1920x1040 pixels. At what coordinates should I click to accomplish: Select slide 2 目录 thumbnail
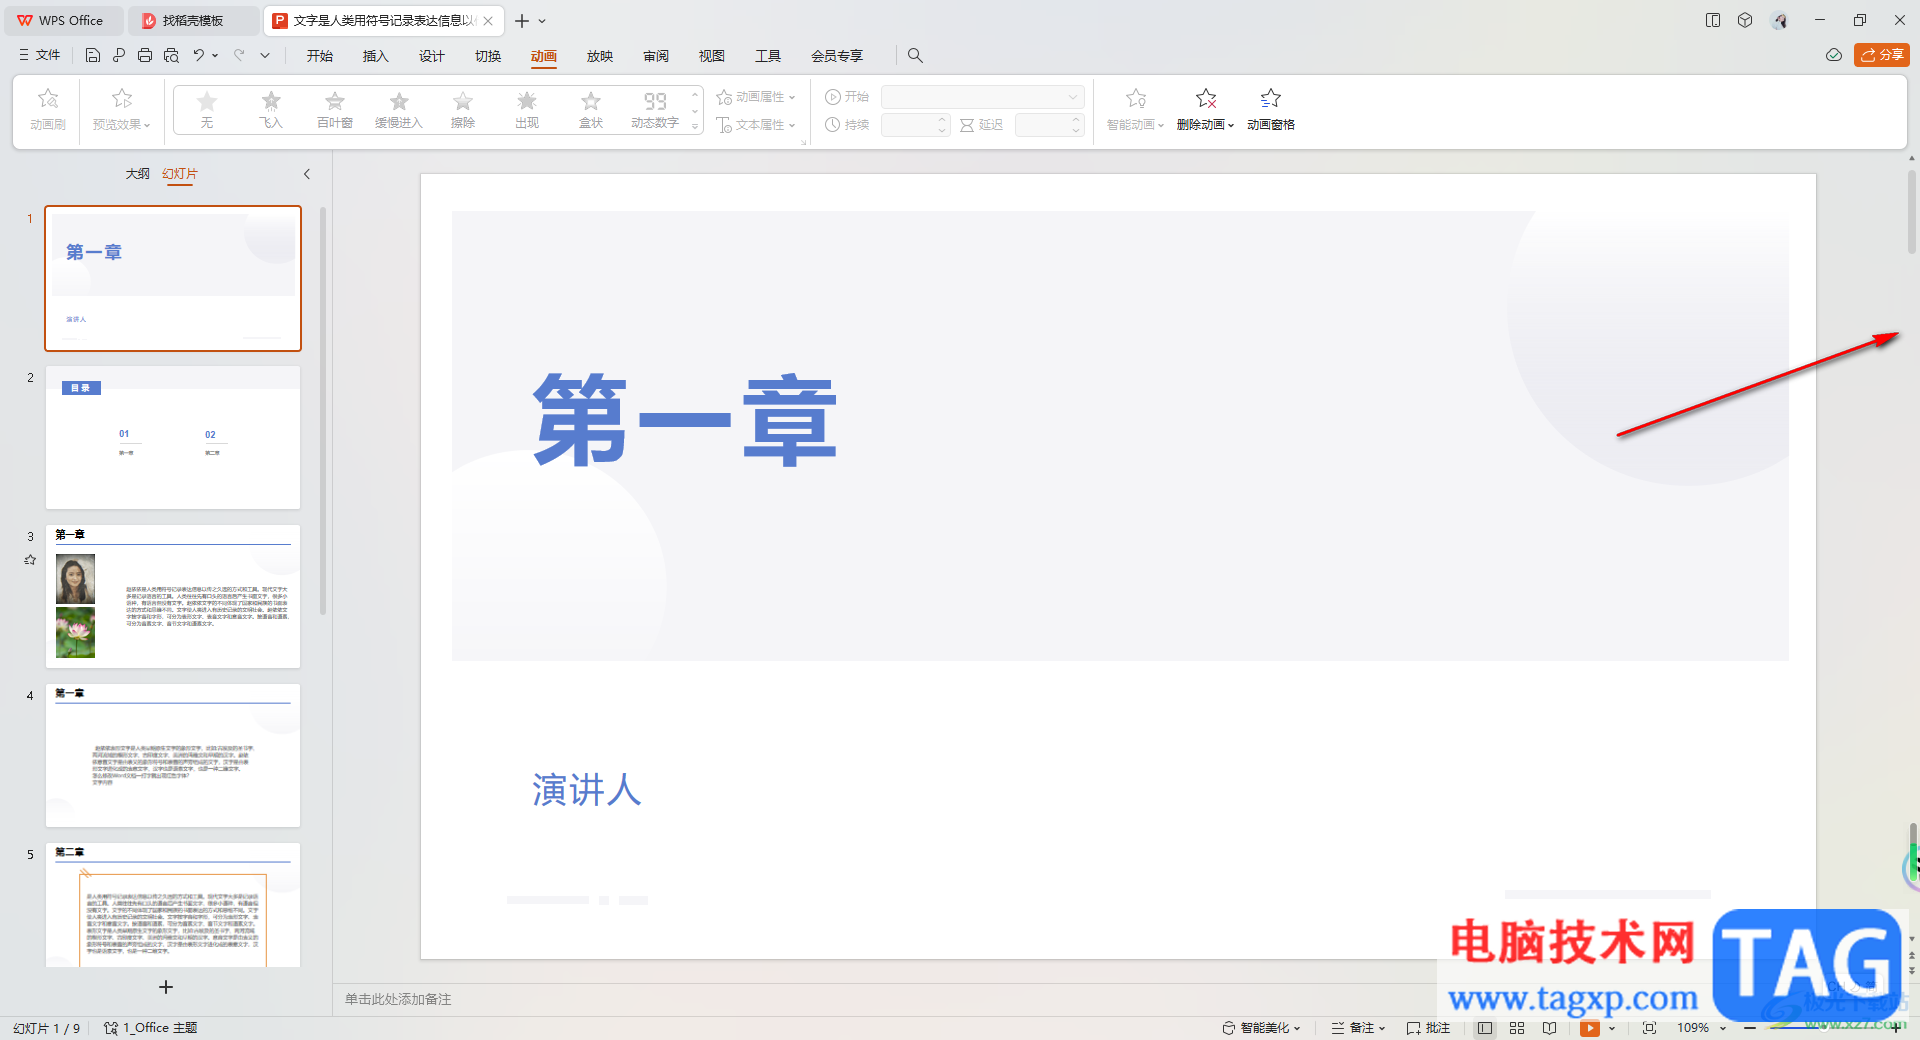(173, 437)
